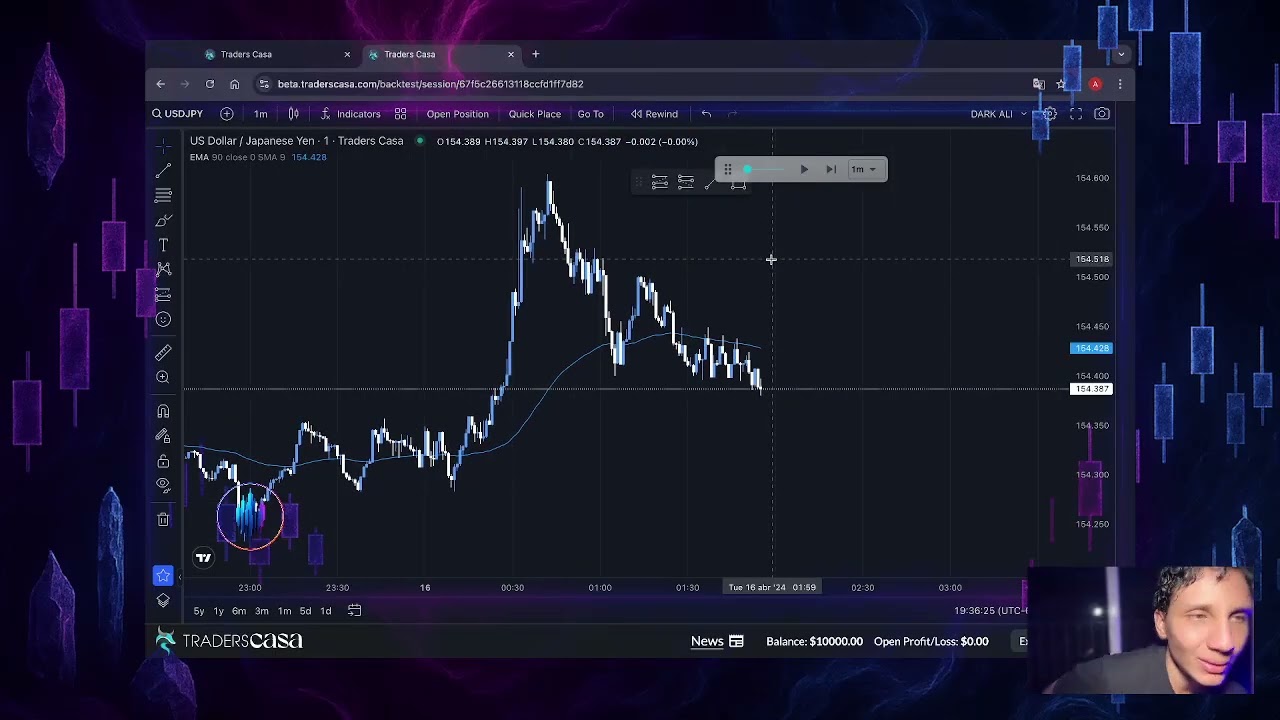1280x720 pixels.
Task: Click the browser address bar URL
Action: pos(430,84)
